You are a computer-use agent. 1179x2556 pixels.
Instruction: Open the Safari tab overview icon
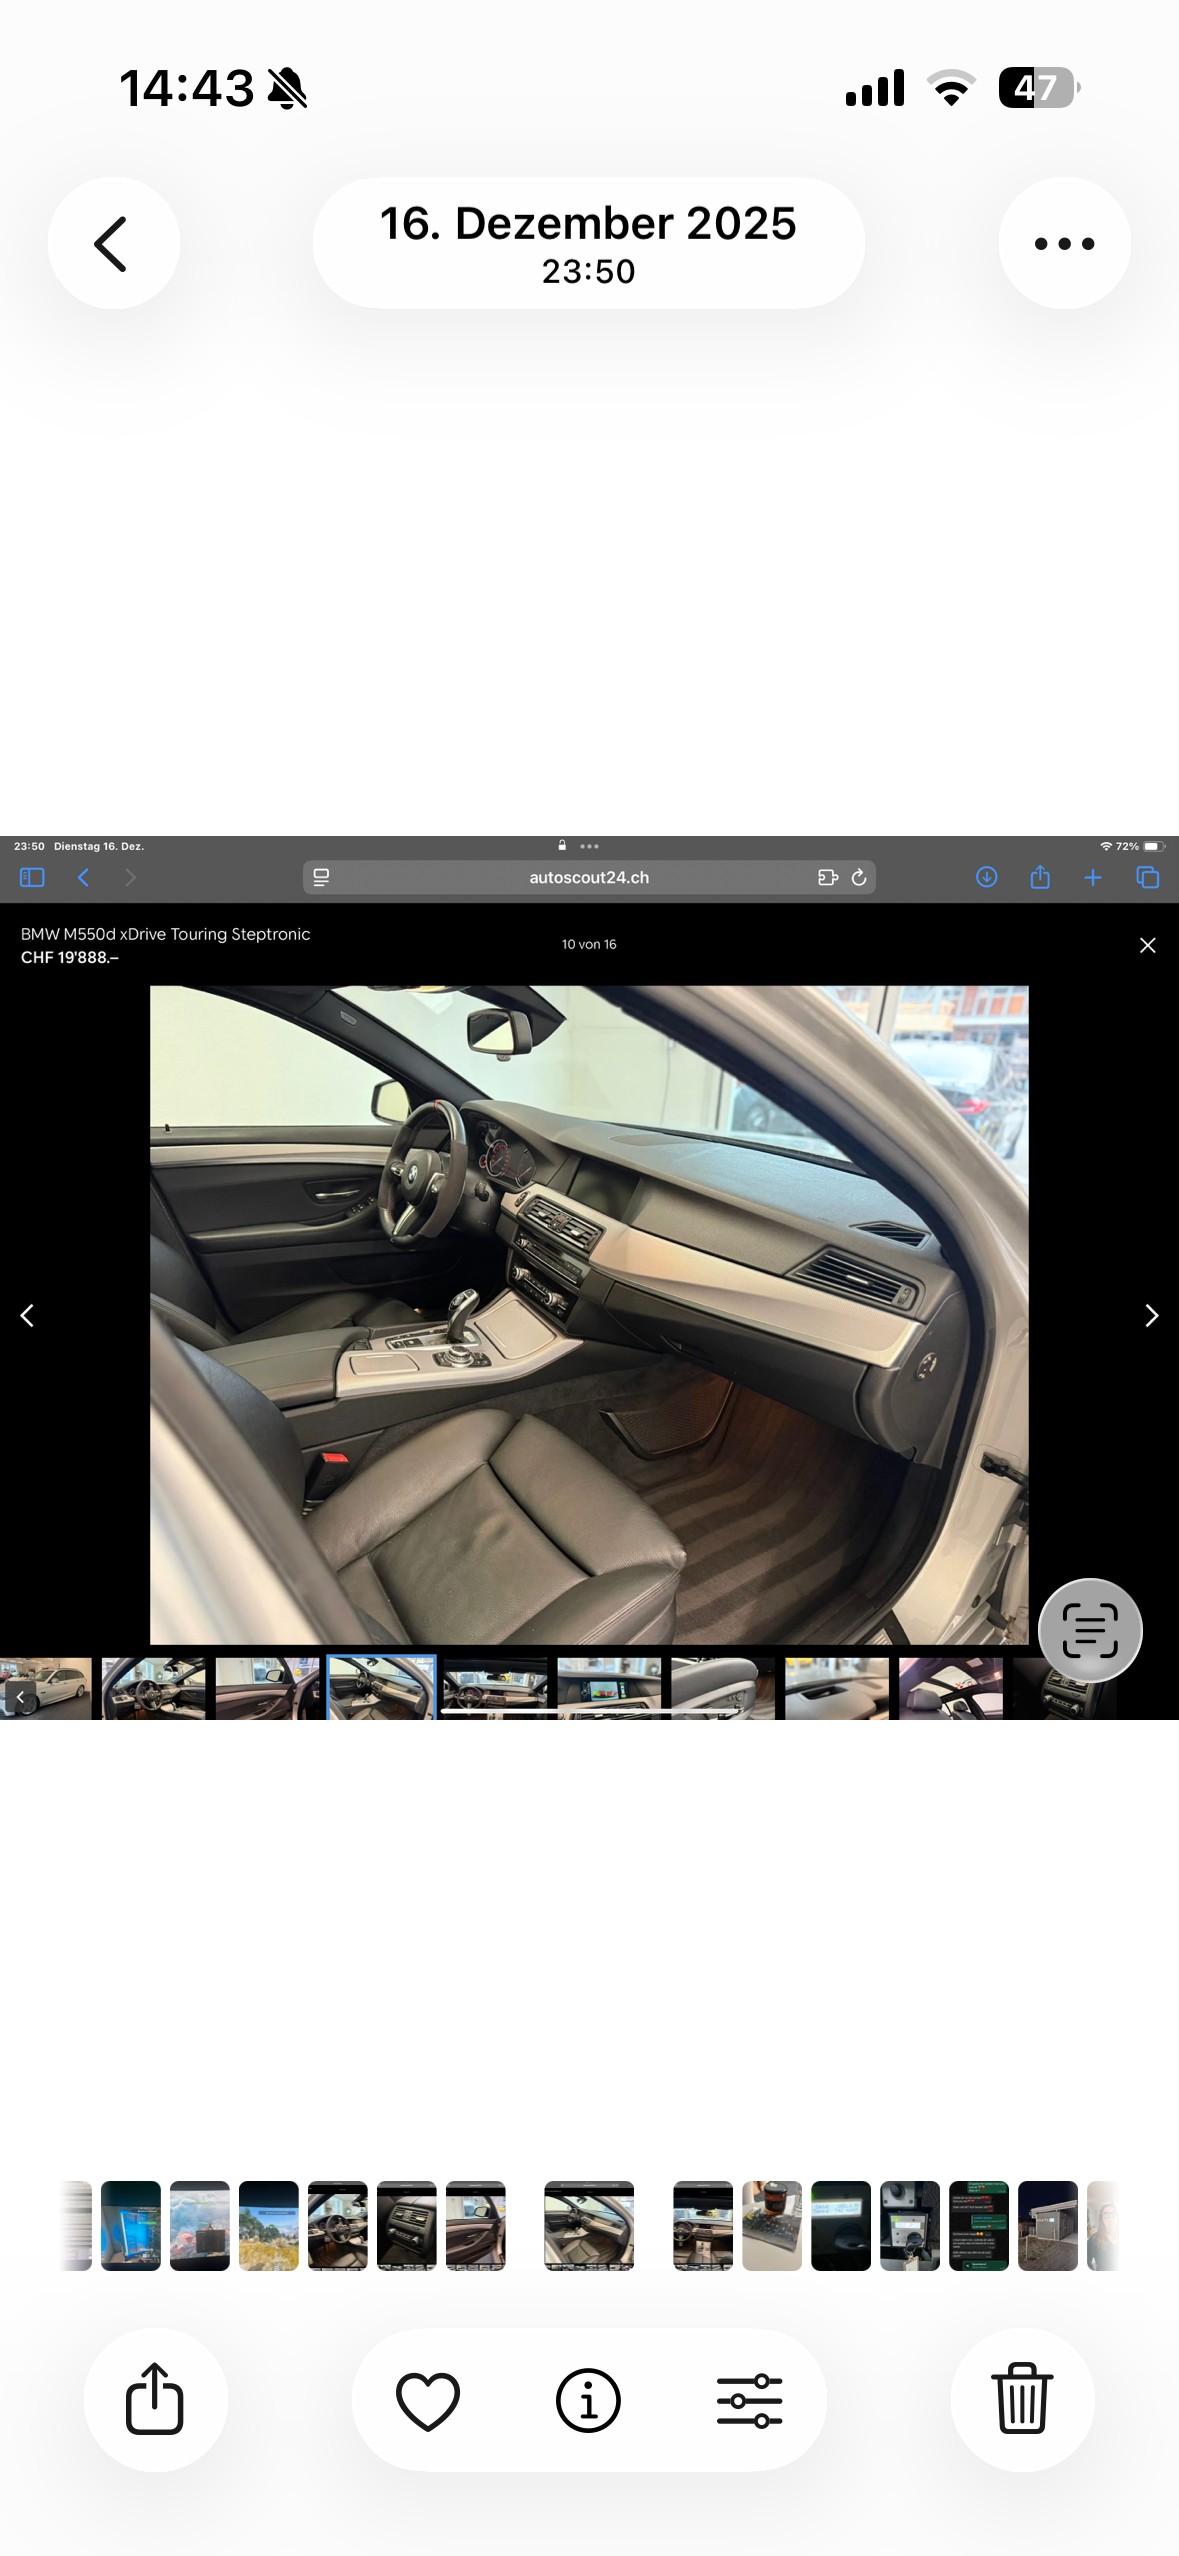(1147, 877)
